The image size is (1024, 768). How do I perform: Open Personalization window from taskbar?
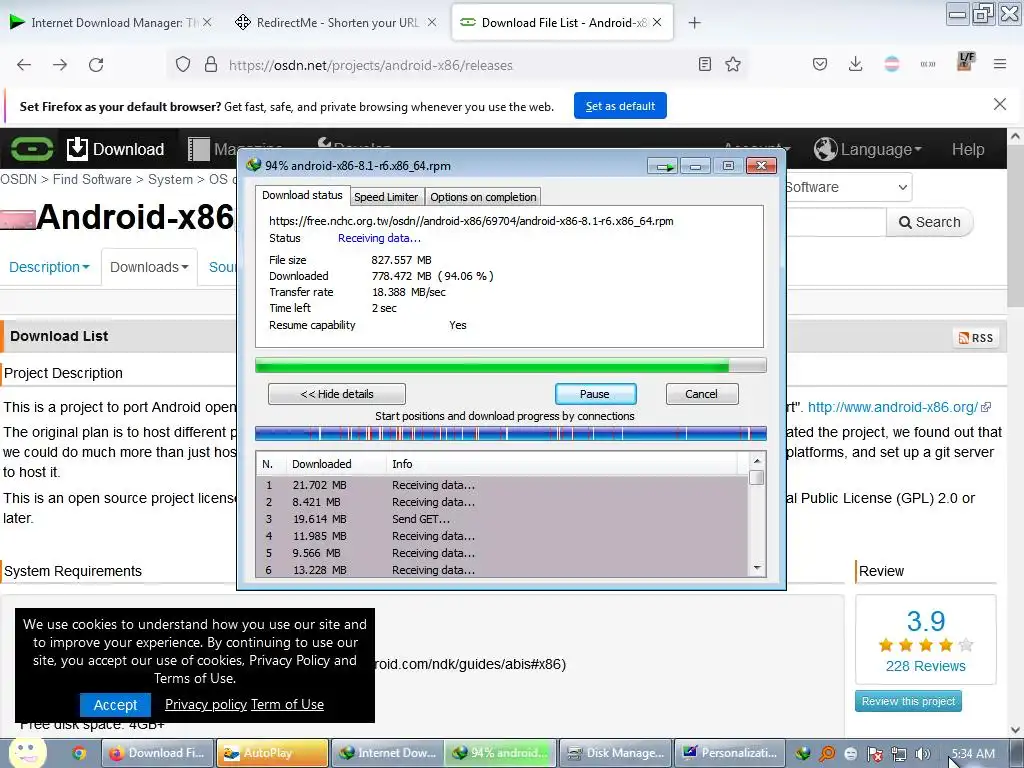pos(729,753)
